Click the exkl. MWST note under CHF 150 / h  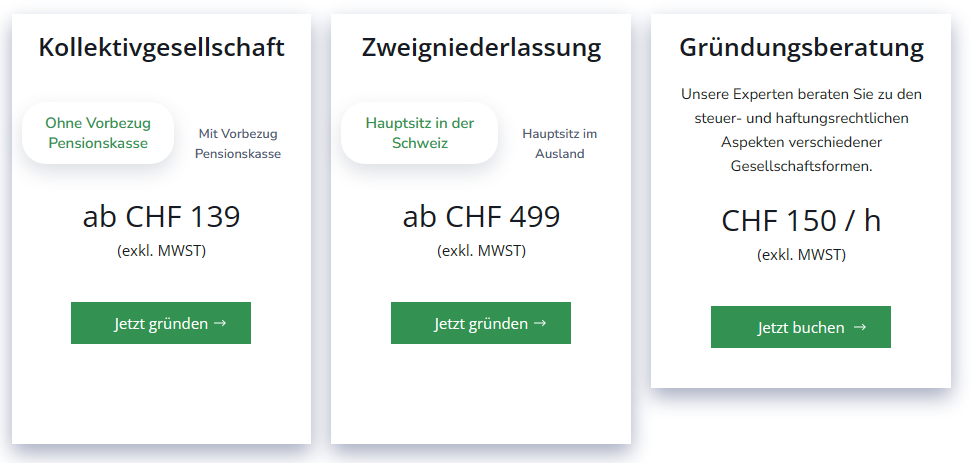(x=801, y=255)
